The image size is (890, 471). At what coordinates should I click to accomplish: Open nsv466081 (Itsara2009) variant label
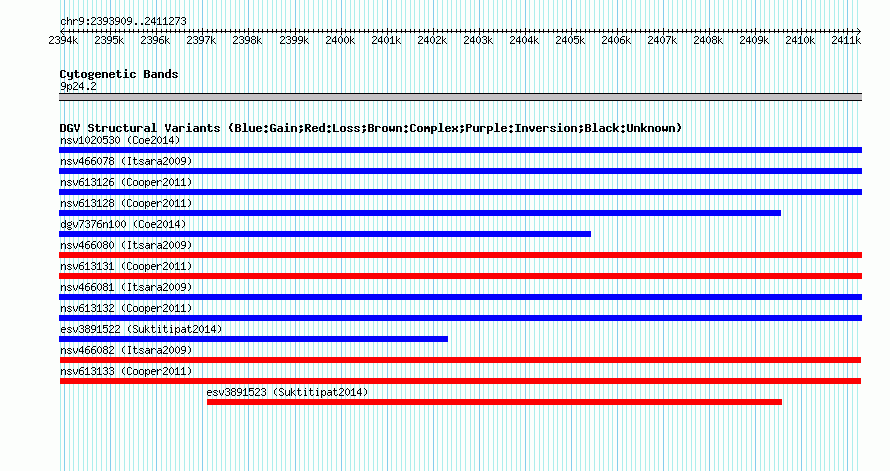click(x=126, y=287)
